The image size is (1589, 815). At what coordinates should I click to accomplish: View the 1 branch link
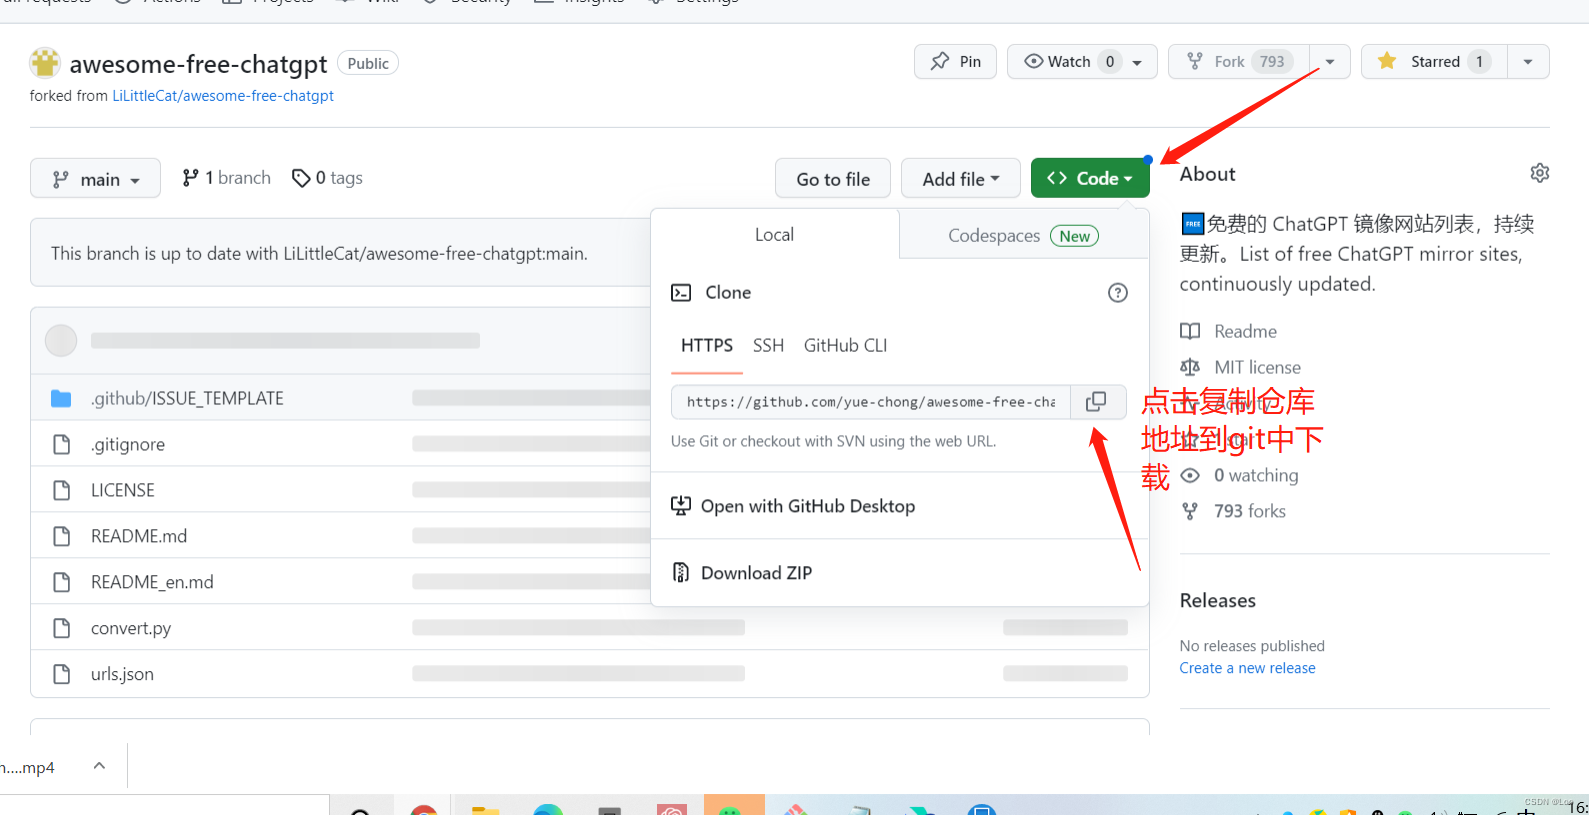pyautogui.click(x=226, y=178)
